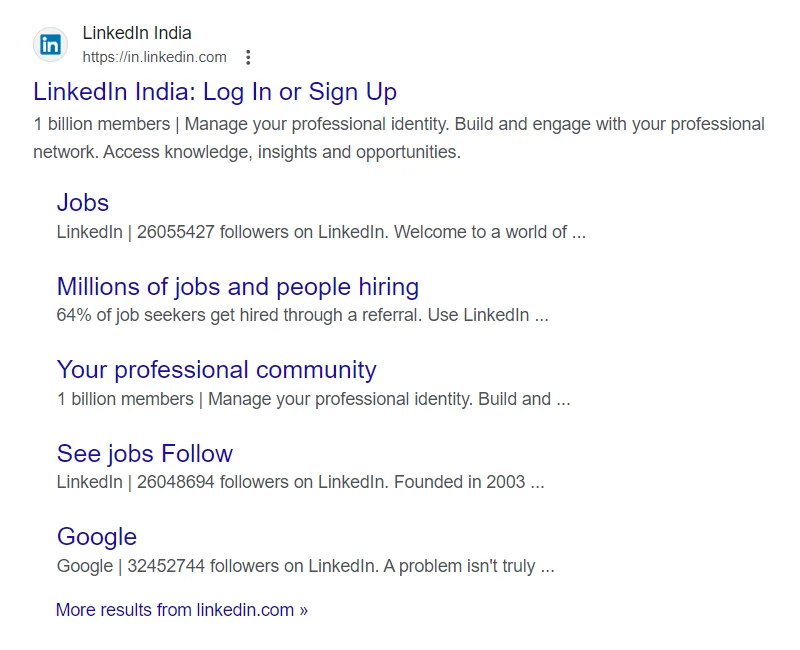Click the LinkedIn favicon logo

(50, 45)
